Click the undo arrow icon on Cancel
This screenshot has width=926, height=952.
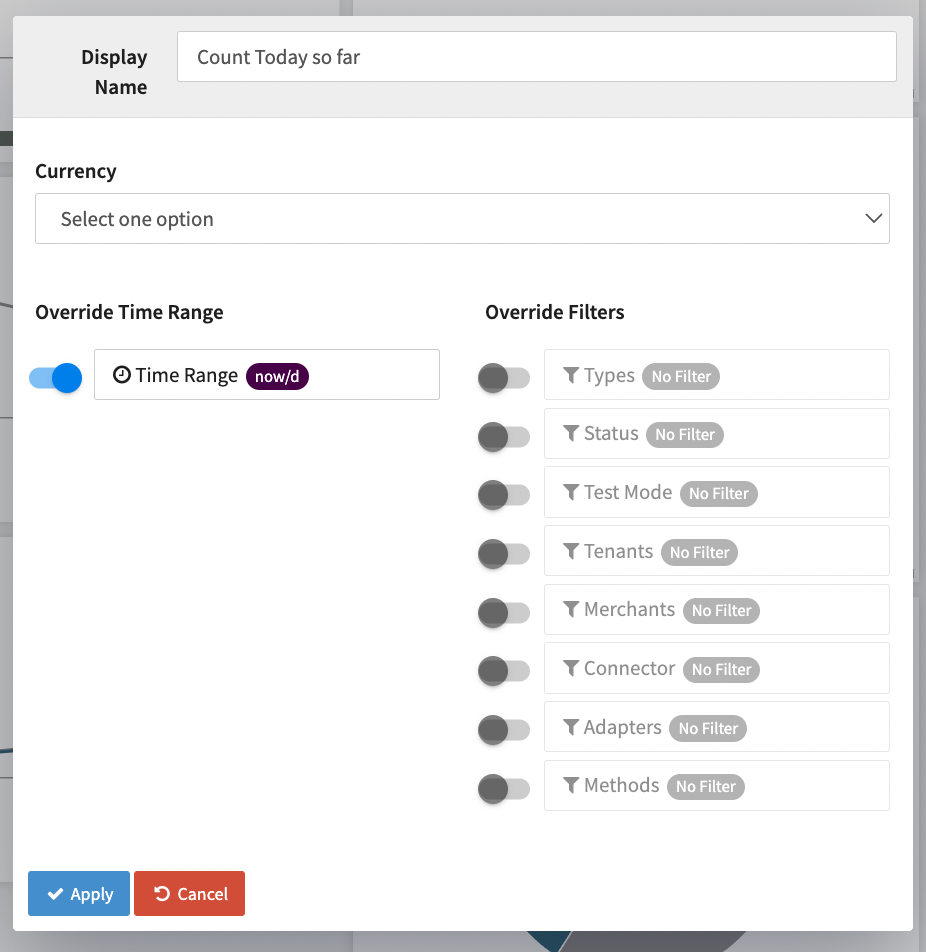162,894
